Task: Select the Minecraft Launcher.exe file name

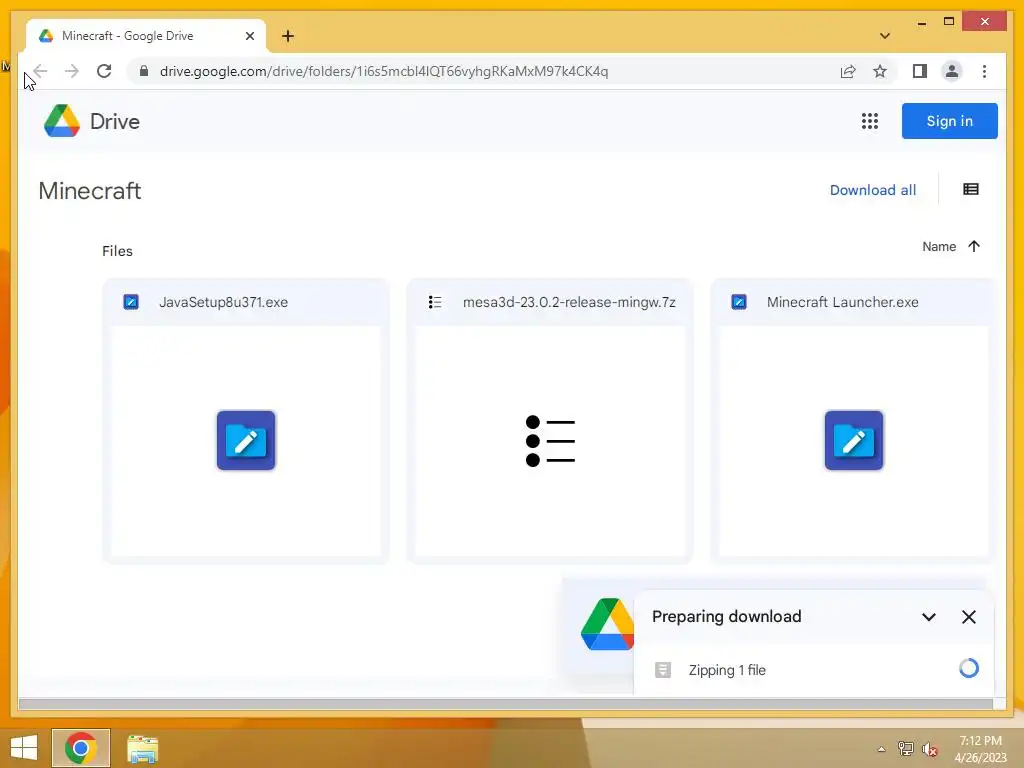Action: click(x=842, y=302)
